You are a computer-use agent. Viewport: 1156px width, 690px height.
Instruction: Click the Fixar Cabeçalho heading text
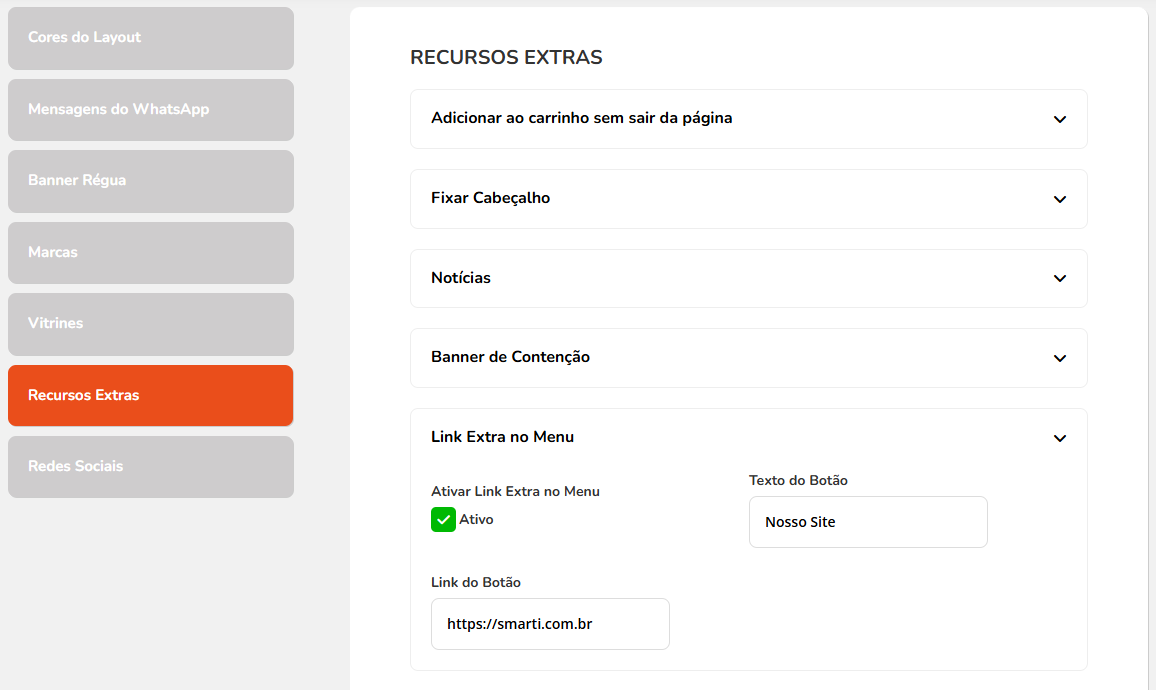tap(490, 198)
